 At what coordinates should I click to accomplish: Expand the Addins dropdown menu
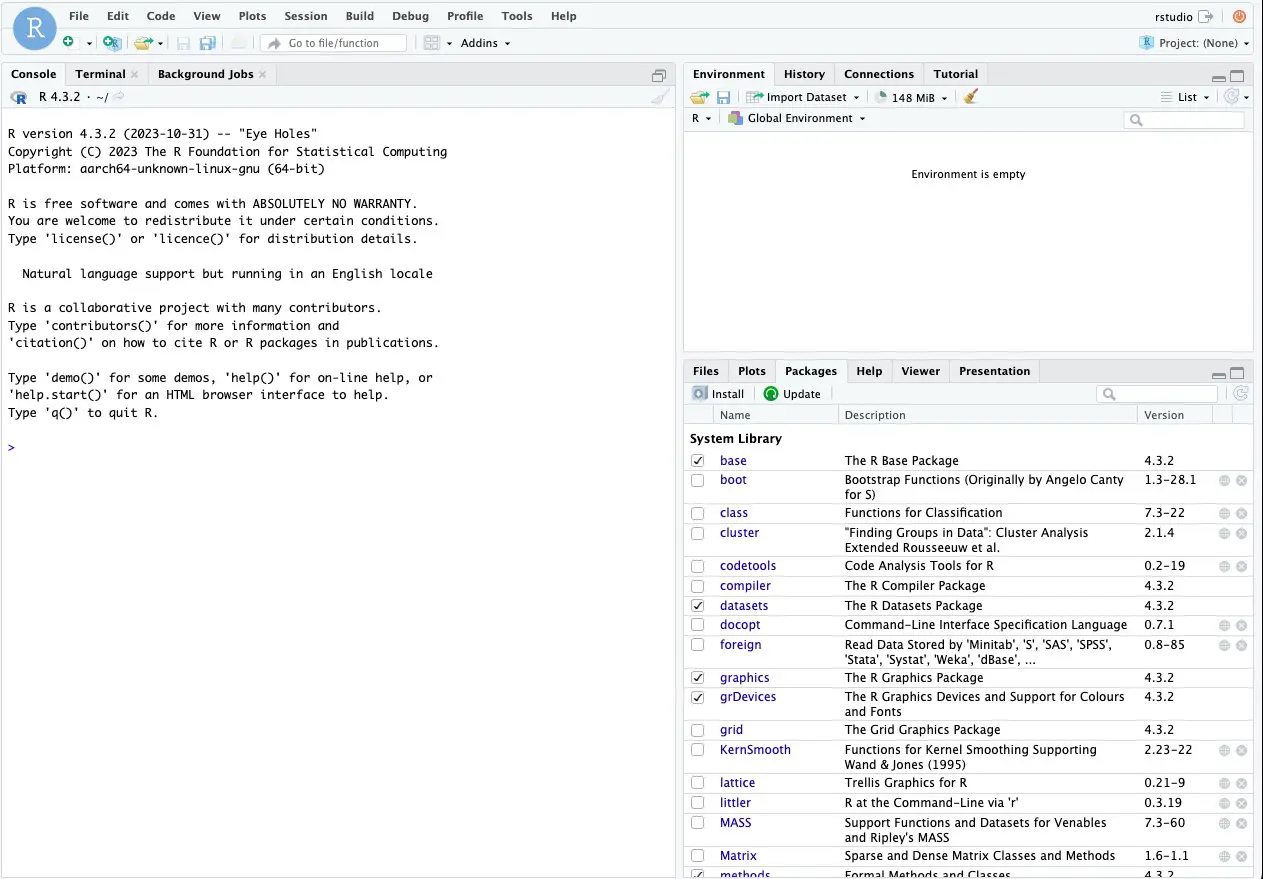(485, 43)
